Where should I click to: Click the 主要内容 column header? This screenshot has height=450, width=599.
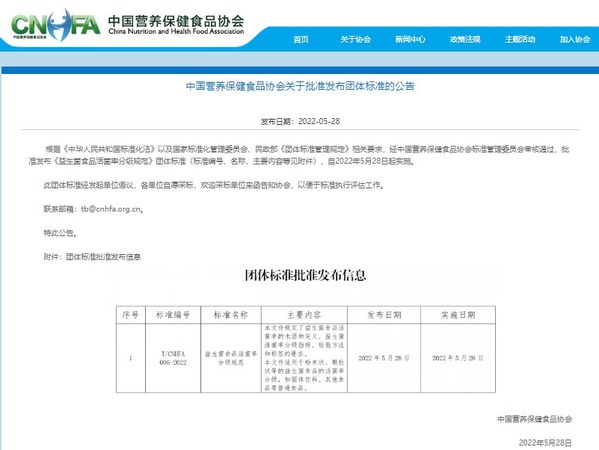[x=304, y=315]
